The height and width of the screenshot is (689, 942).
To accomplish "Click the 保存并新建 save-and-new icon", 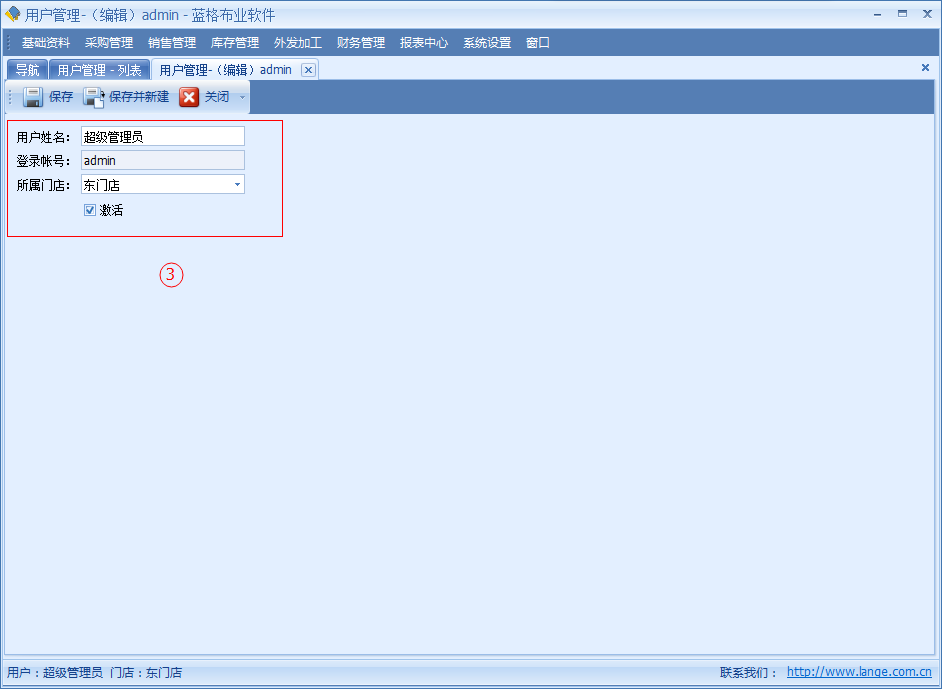I will click(x=94, y=97).
